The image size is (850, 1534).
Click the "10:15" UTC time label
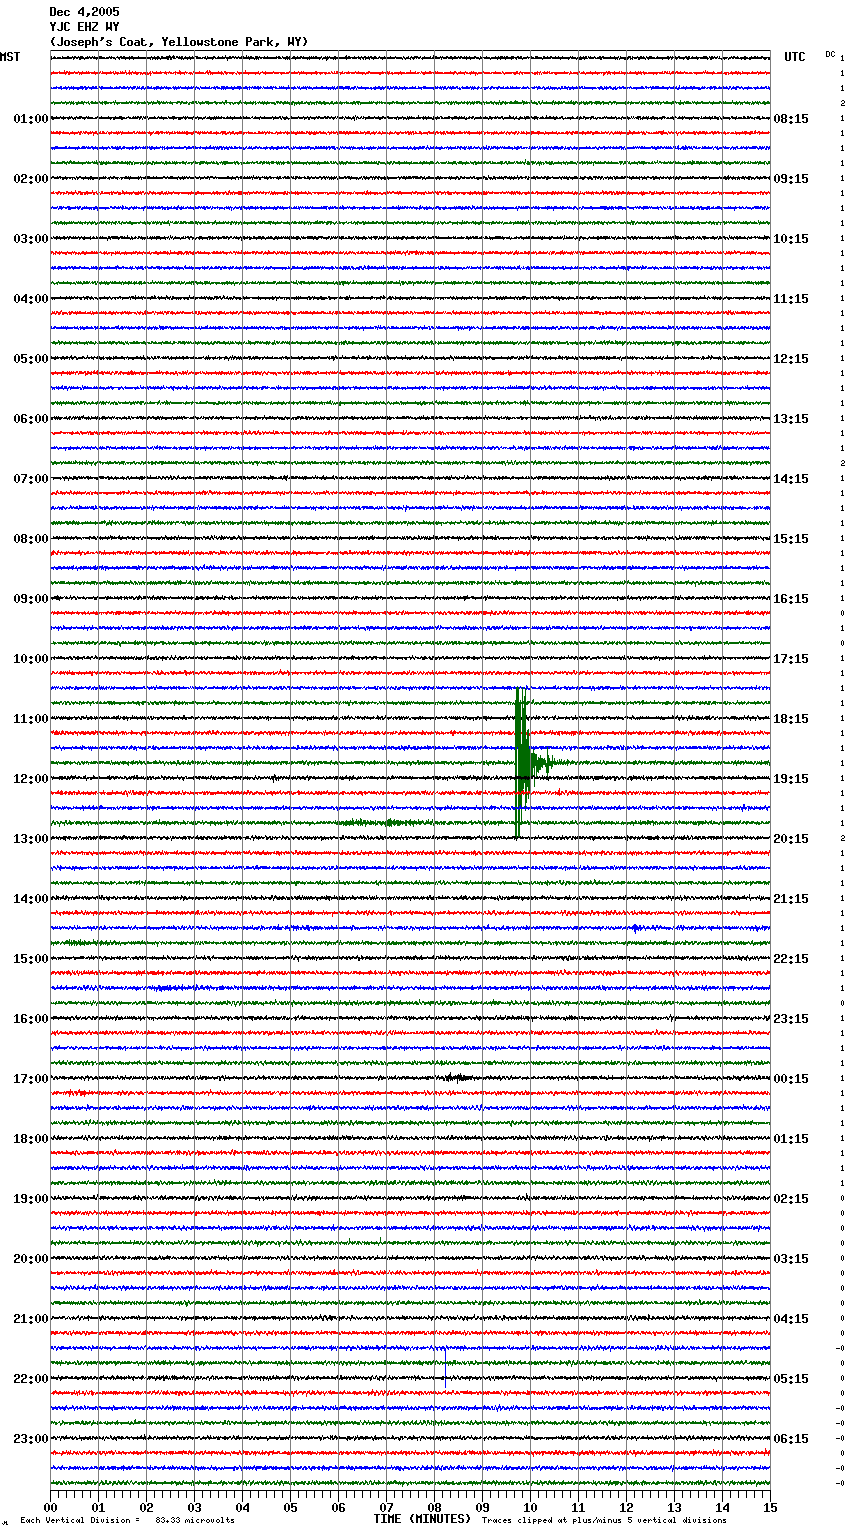[791, 239]
